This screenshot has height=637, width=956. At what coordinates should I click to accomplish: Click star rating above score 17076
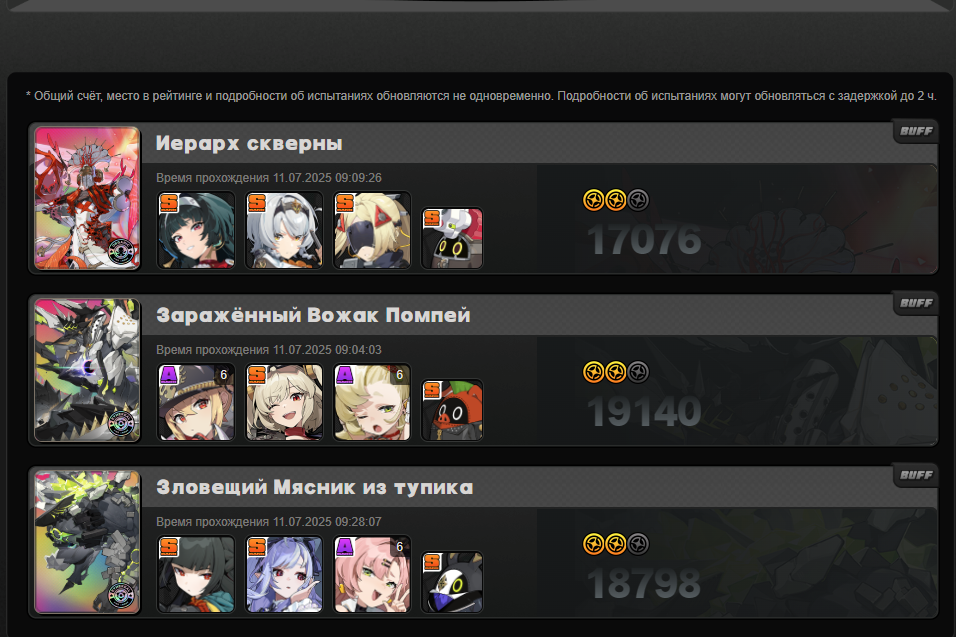(x=616, y=200)
